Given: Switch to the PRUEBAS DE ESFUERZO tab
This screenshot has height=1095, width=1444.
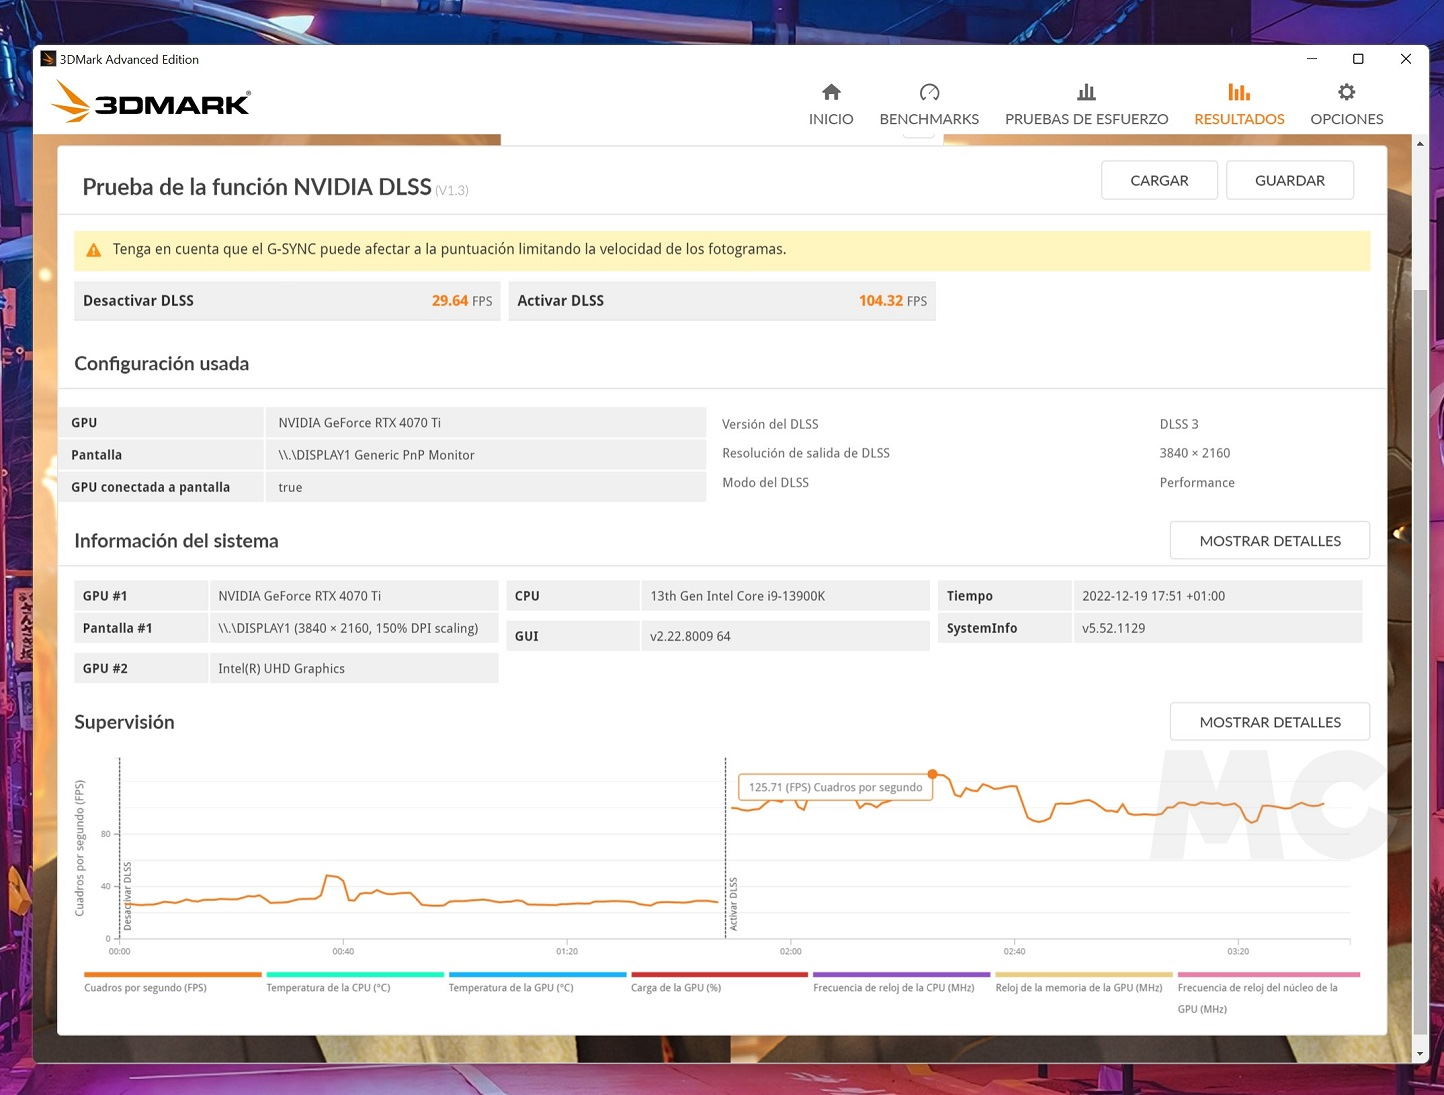Looking at the screenshot, I should [x=1086, y=119].
